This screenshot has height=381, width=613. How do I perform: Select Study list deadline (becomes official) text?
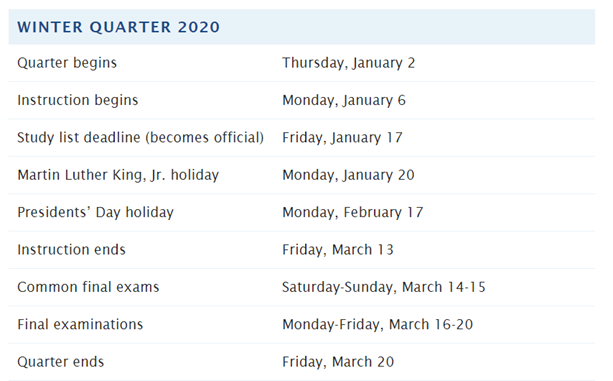140,138
